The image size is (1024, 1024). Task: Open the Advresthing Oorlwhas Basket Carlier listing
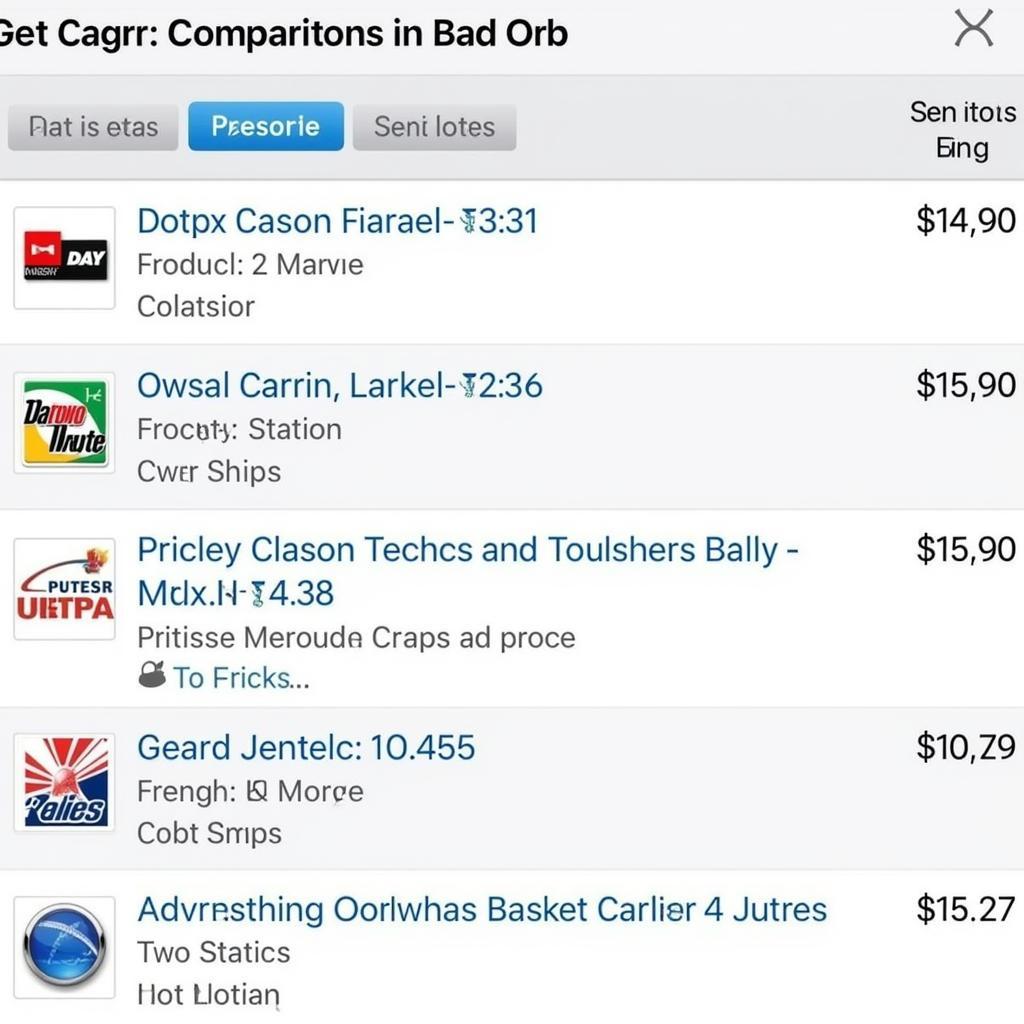482,909
